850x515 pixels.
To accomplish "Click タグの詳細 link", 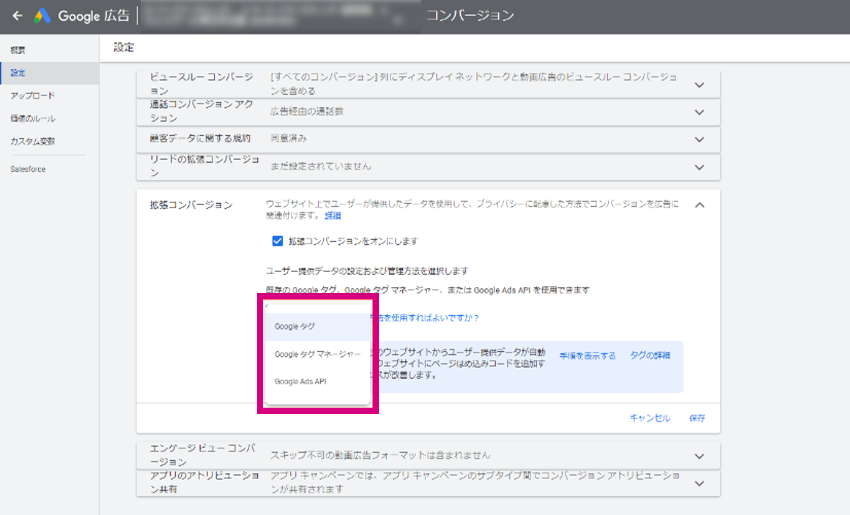I will 650,356.
